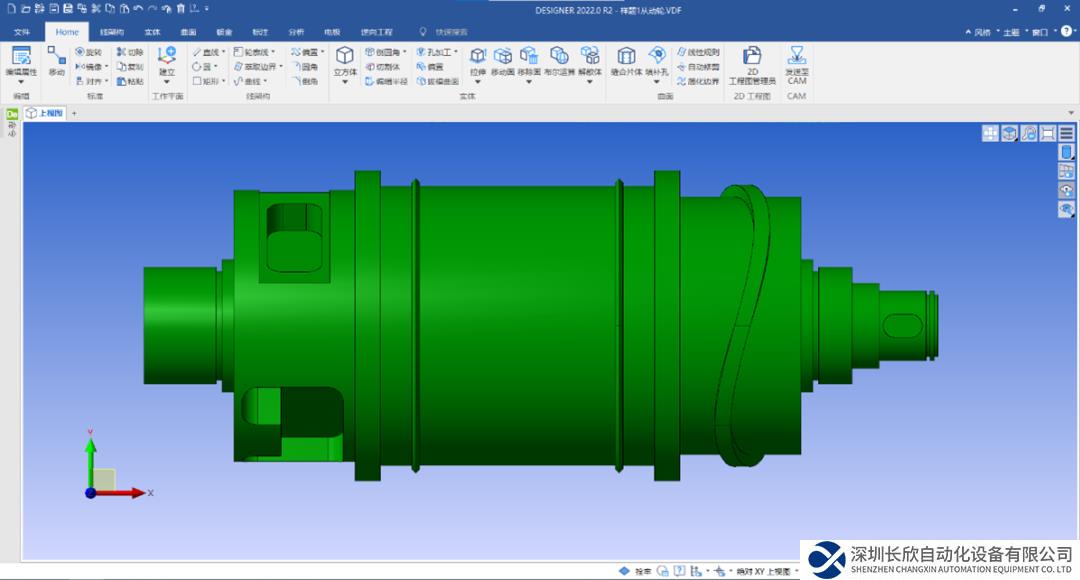1080x580 pixels.
Task: Toggle the hamburger panel button at viewport corner
Action: click(1067, 133)
